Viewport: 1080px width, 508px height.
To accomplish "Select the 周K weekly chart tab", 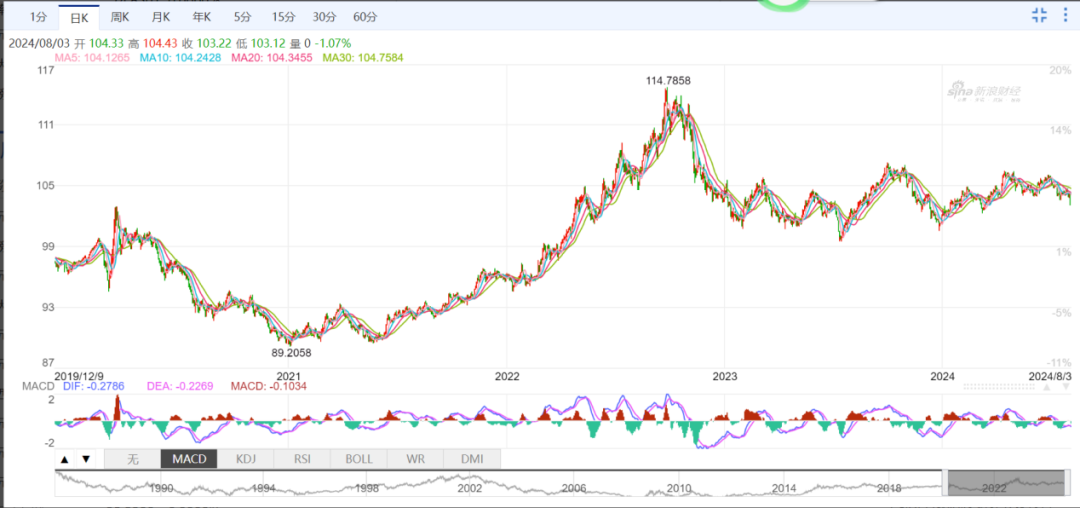I will [x=119, y=17].
